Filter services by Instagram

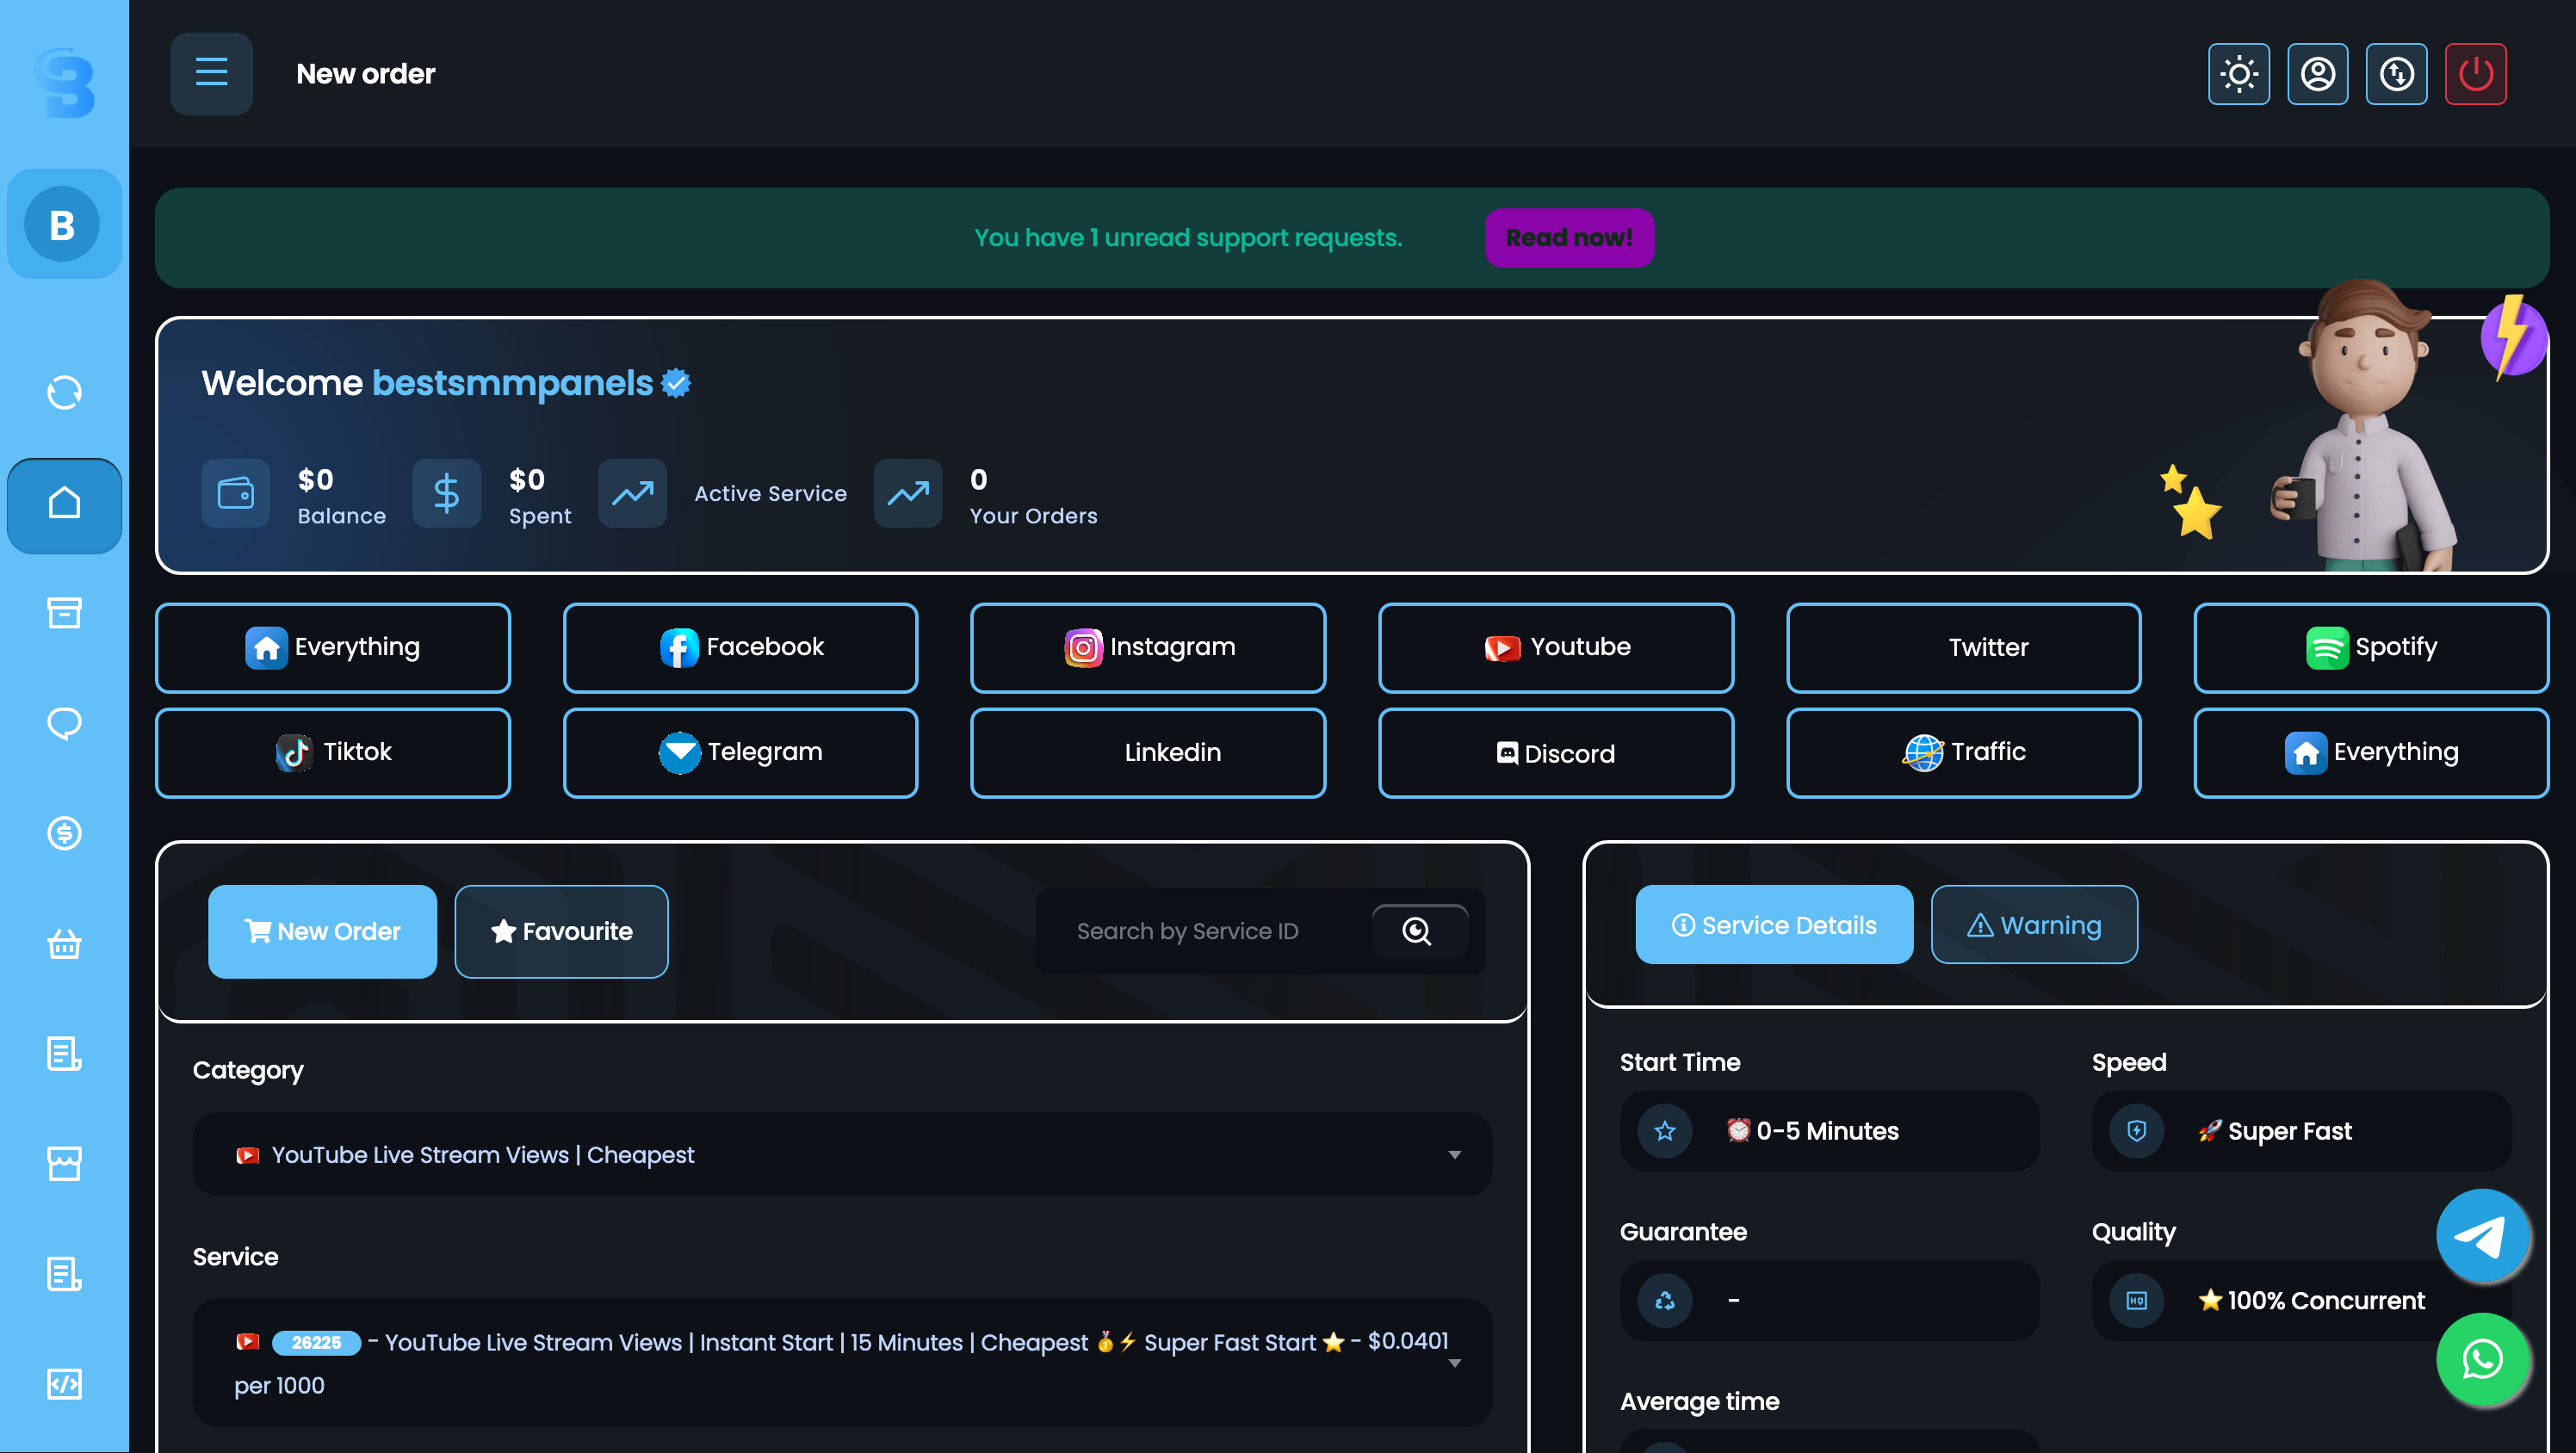1148,647
